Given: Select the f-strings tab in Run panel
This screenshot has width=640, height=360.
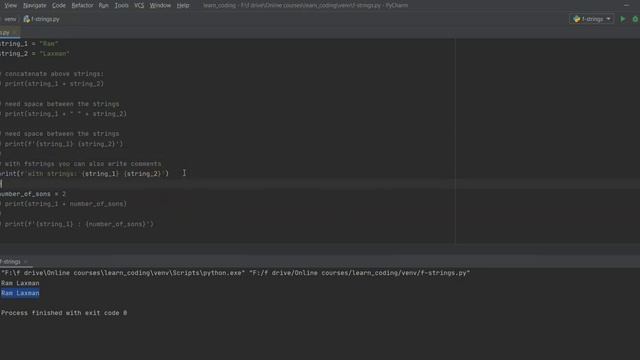Looking at the screenshot, I should (10, 262).
